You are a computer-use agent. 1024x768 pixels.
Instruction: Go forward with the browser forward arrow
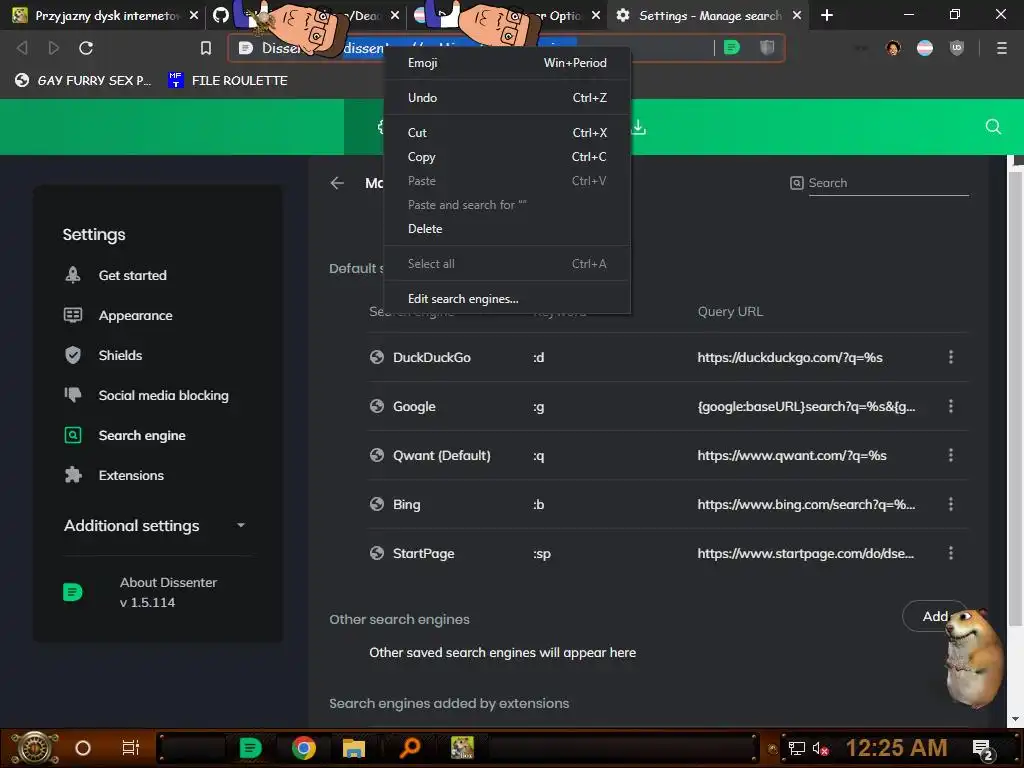click(x=54, y=48)
